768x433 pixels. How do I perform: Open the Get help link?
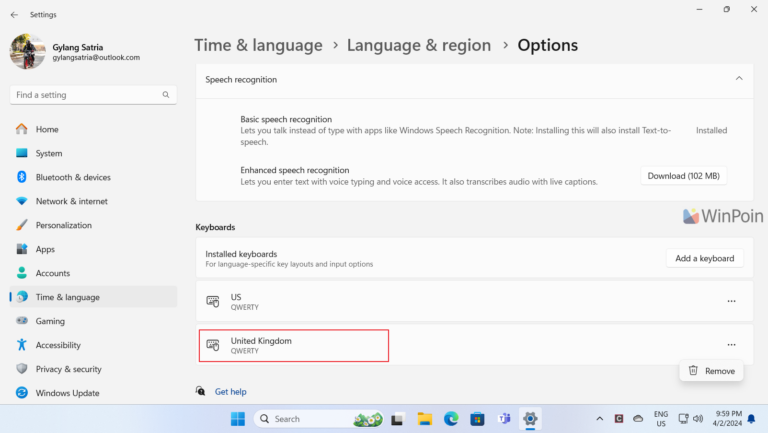click(x=231, y=392)
